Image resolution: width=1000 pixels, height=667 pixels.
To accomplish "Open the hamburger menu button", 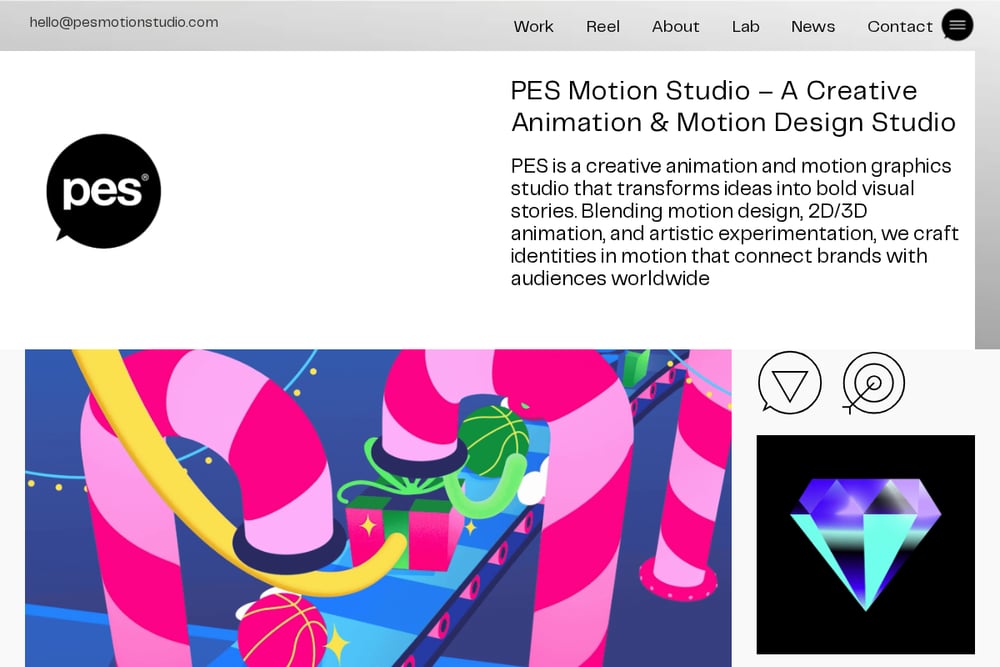I will (x=957, y=26).
